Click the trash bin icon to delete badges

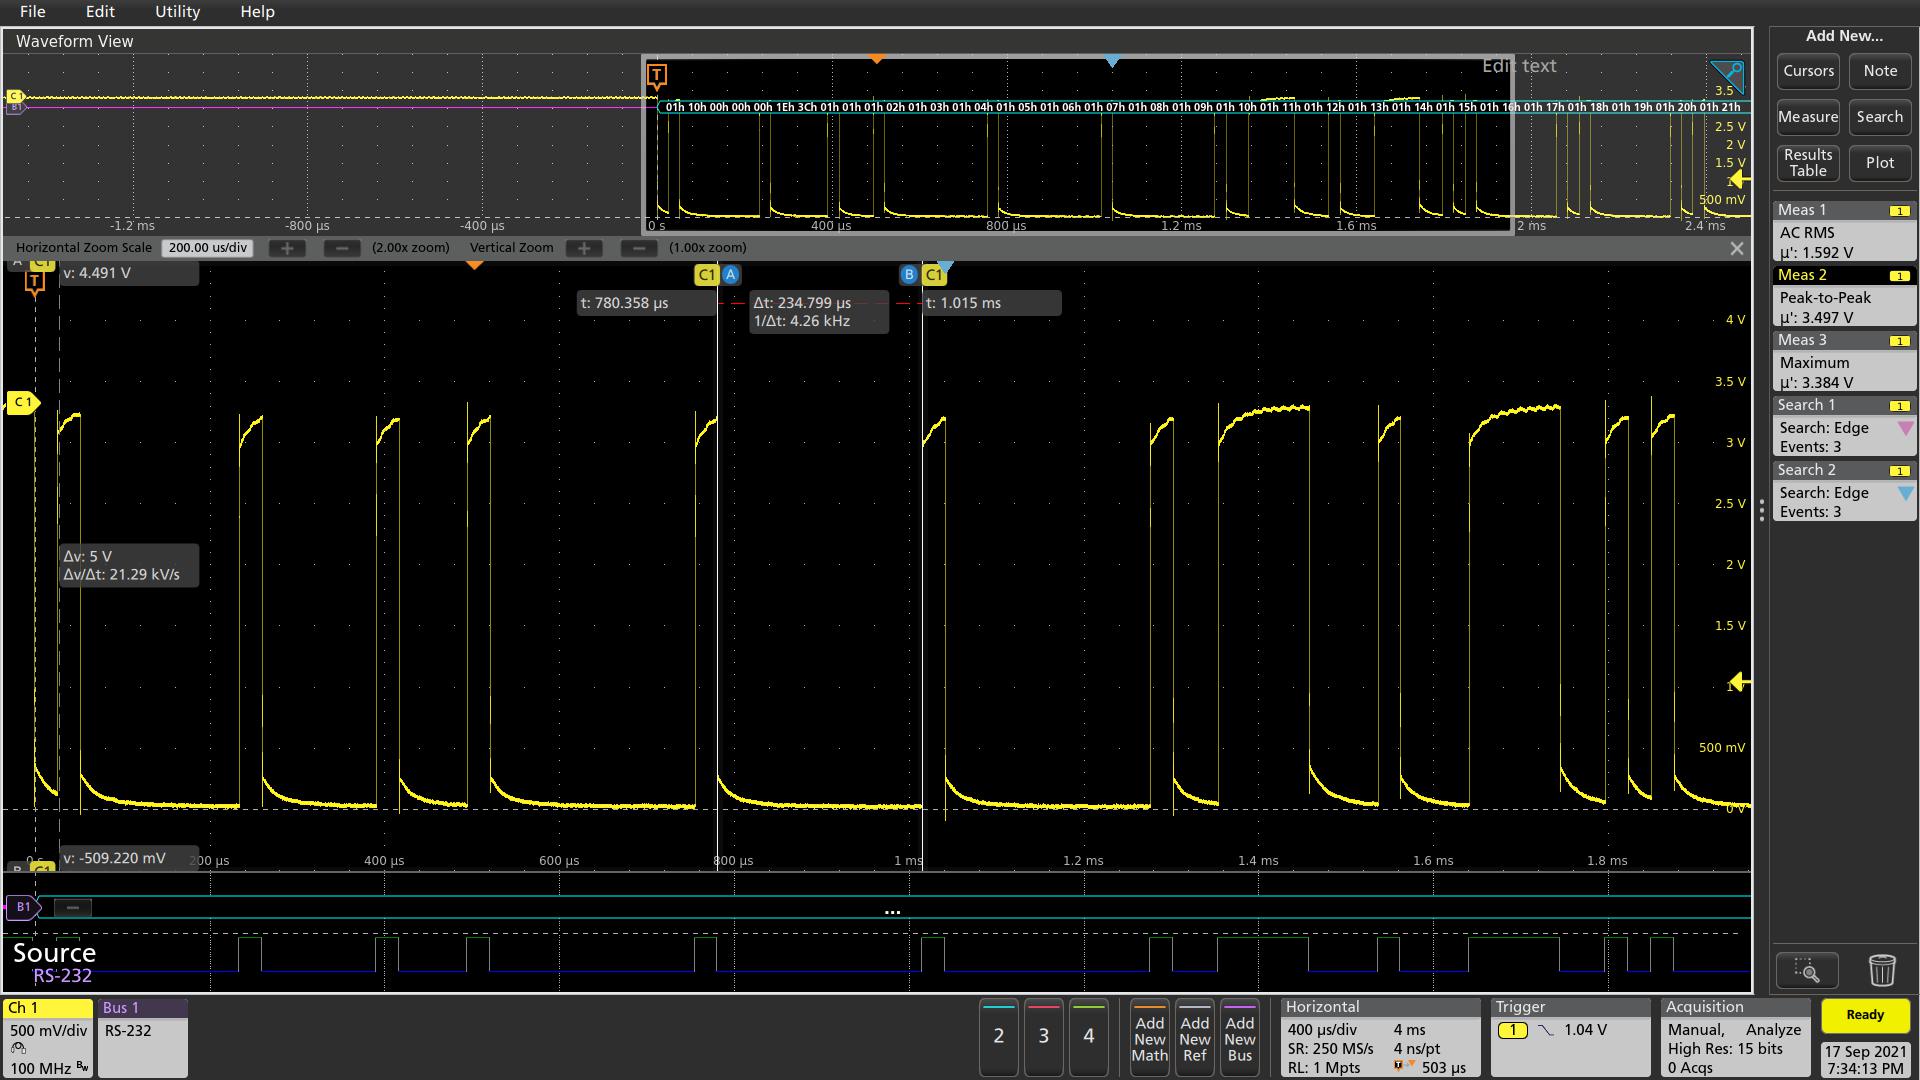click(x=1882, y=969)
